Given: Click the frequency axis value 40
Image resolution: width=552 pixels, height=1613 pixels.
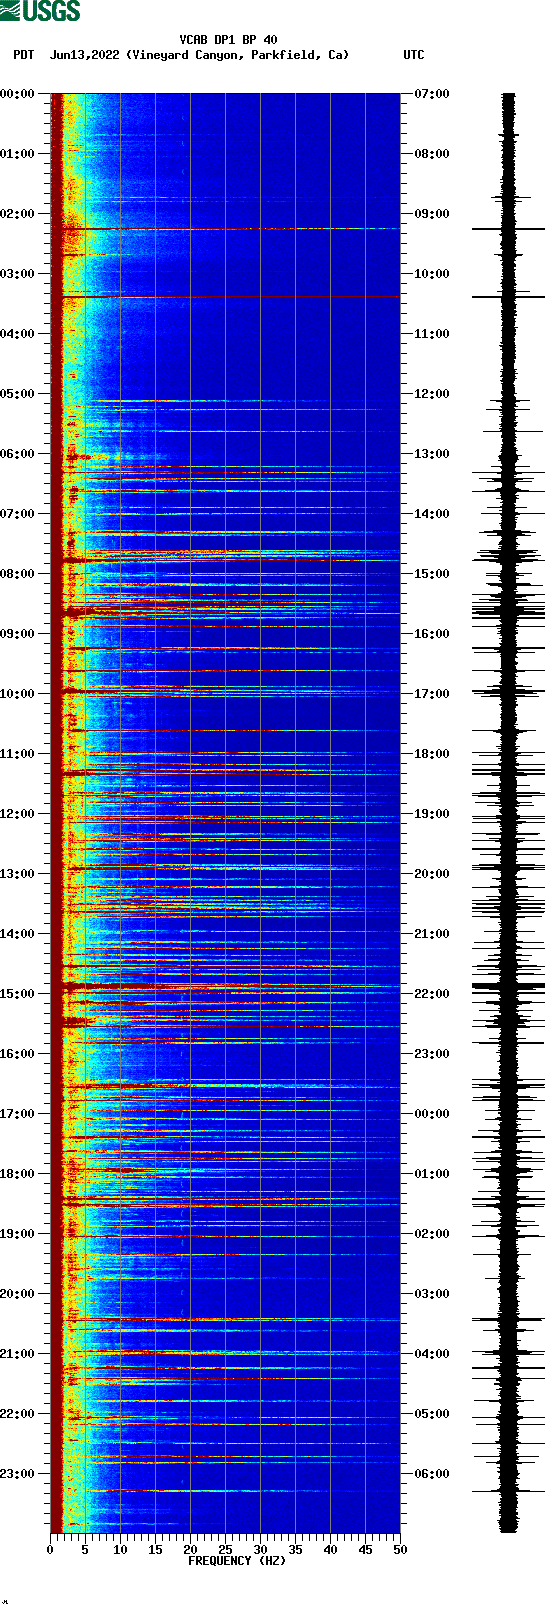Looking at the screenshot, I should tap(330, 1550).
